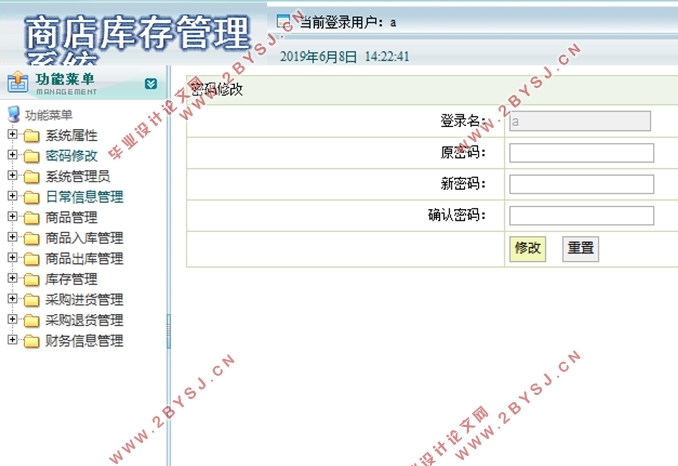Click the 商品管理 folder icon
This screenshot has width=678, height=466.
tap(31, 218)
